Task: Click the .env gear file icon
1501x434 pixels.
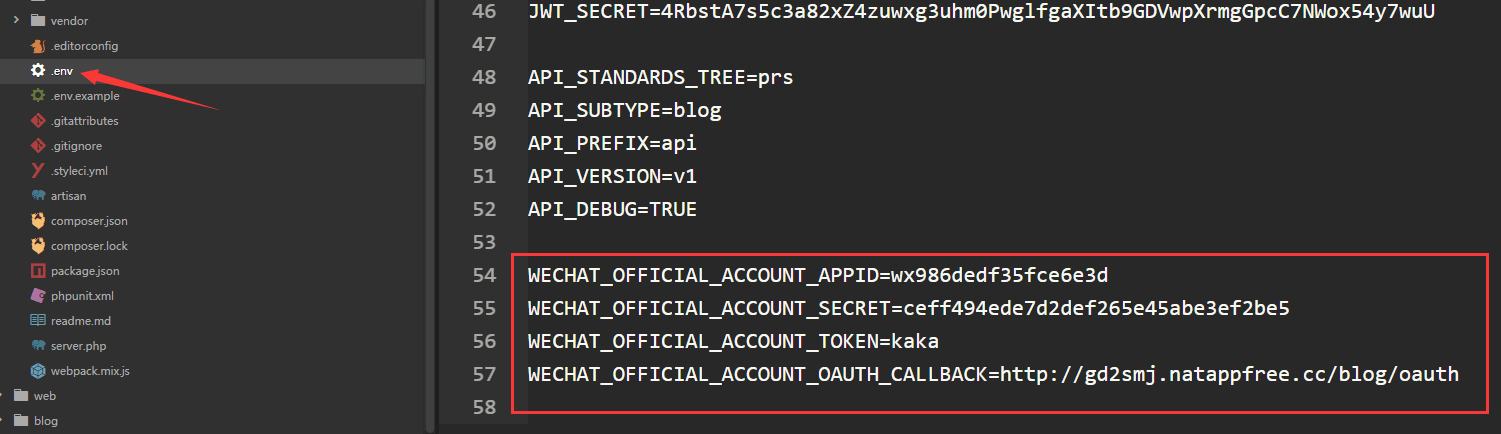Action: pyautogui.click(x=38, y=71)
